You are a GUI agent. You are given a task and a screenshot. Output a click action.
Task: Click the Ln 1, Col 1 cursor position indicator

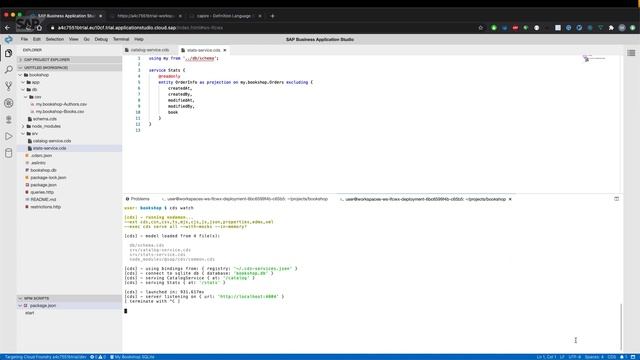point(546,357)
